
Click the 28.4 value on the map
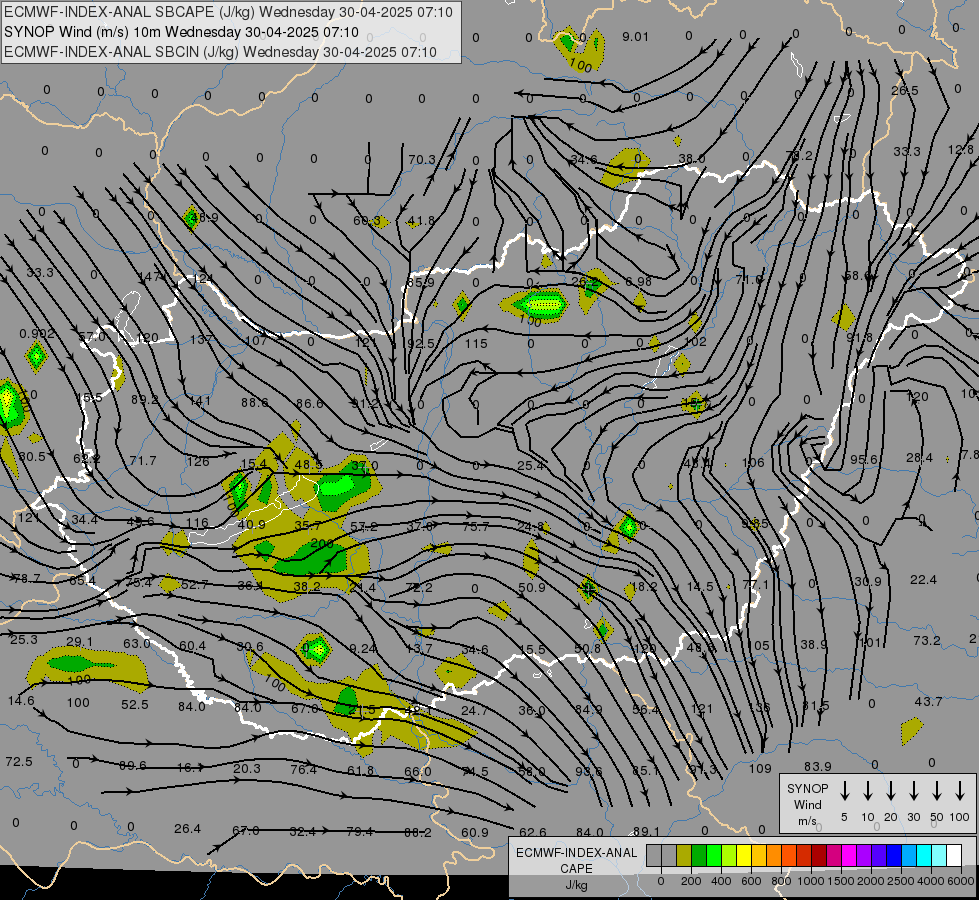[x=920, y=458]
